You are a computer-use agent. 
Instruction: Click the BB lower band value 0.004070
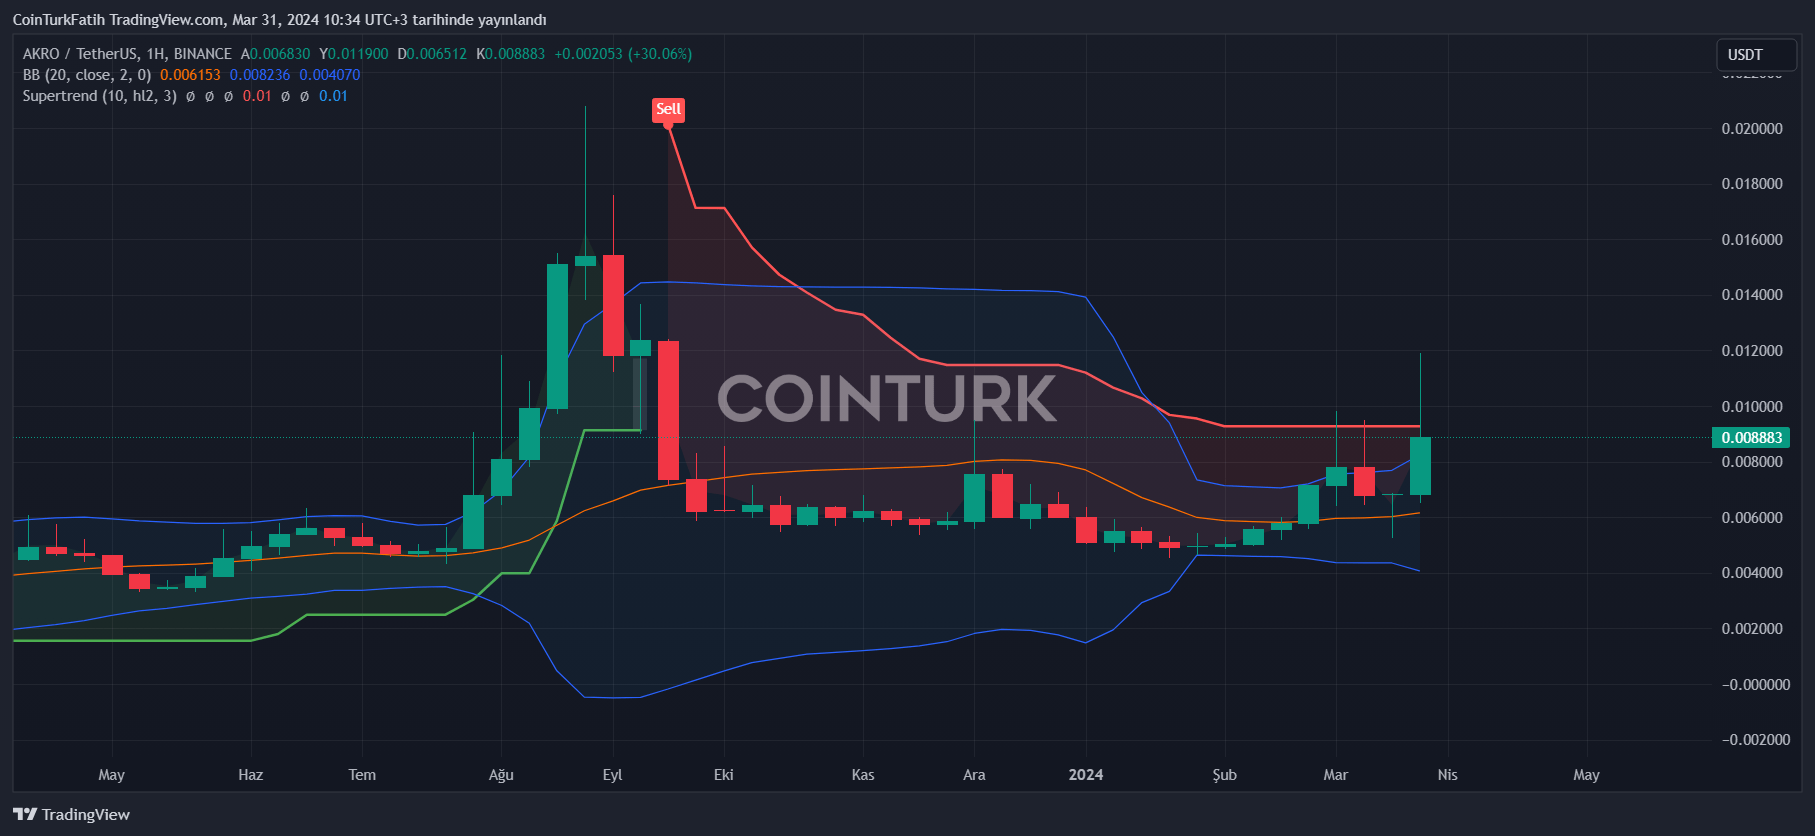click(330, 75)
